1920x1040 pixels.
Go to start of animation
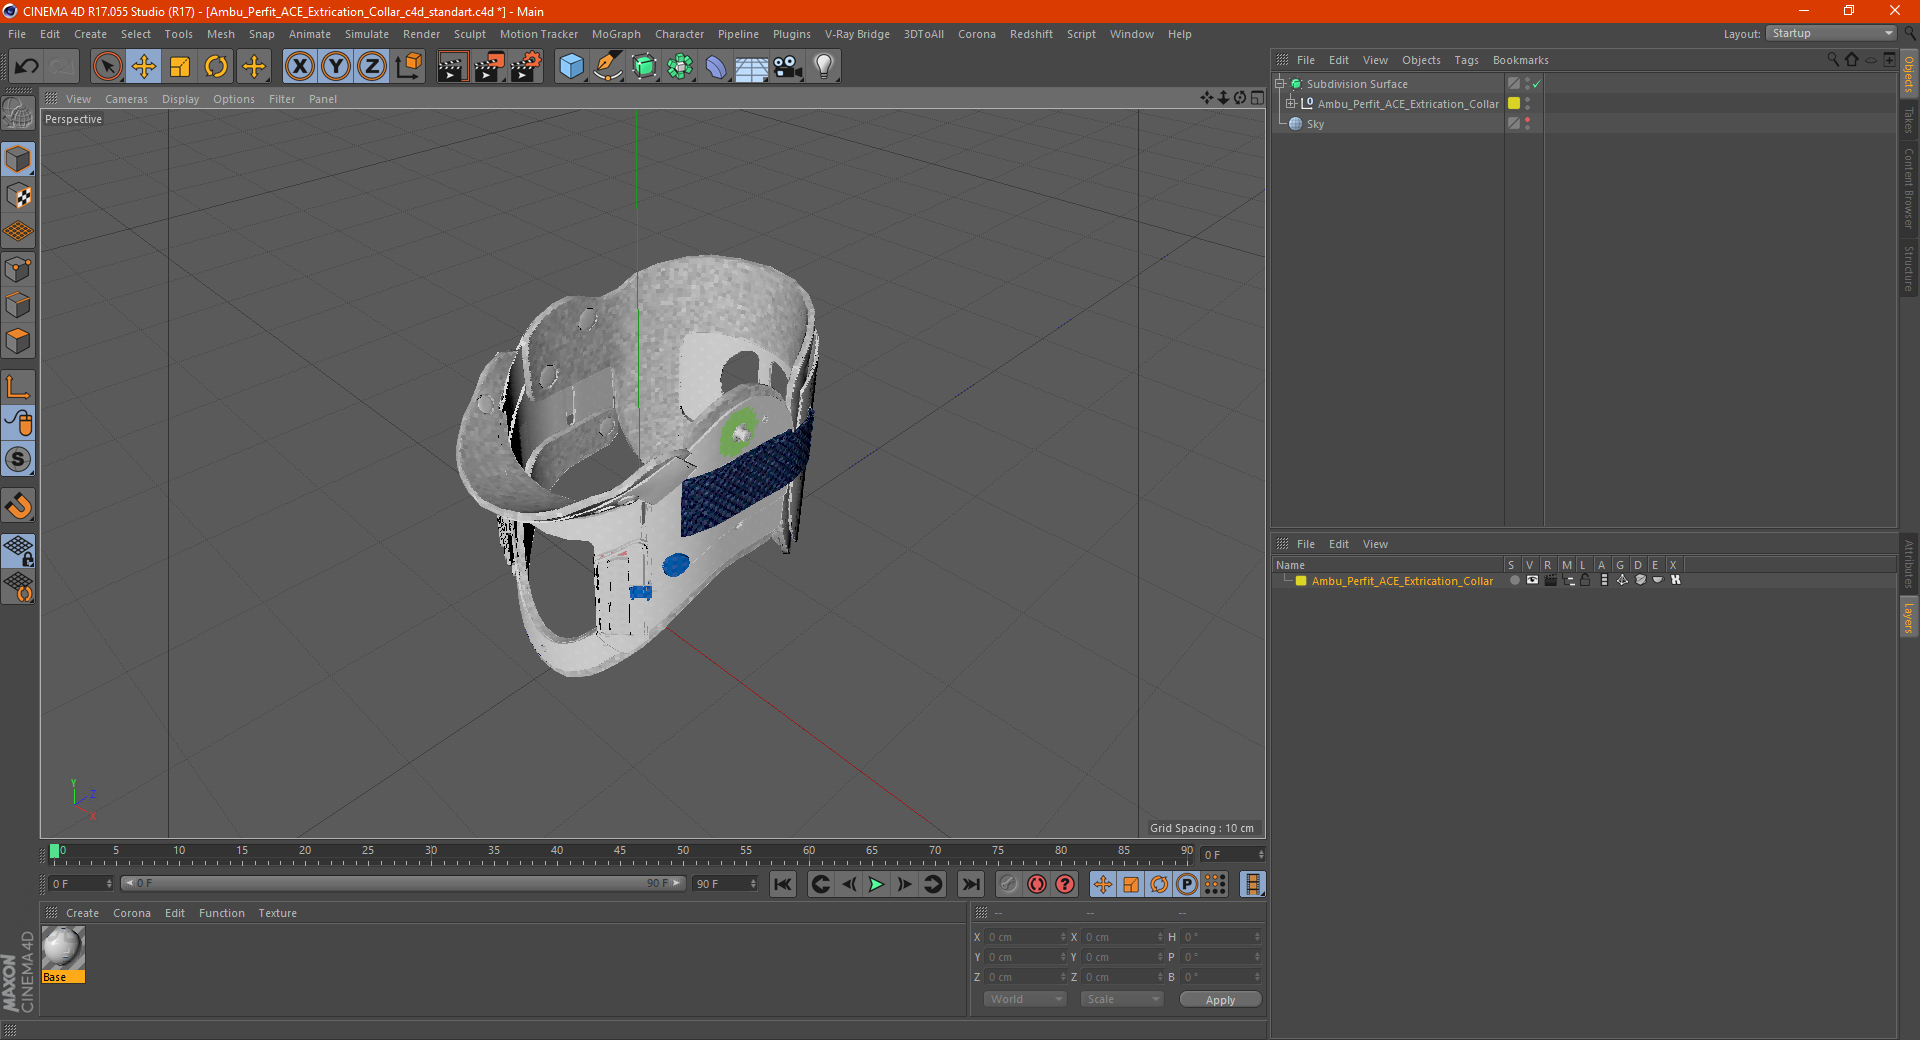coord(783,884)
